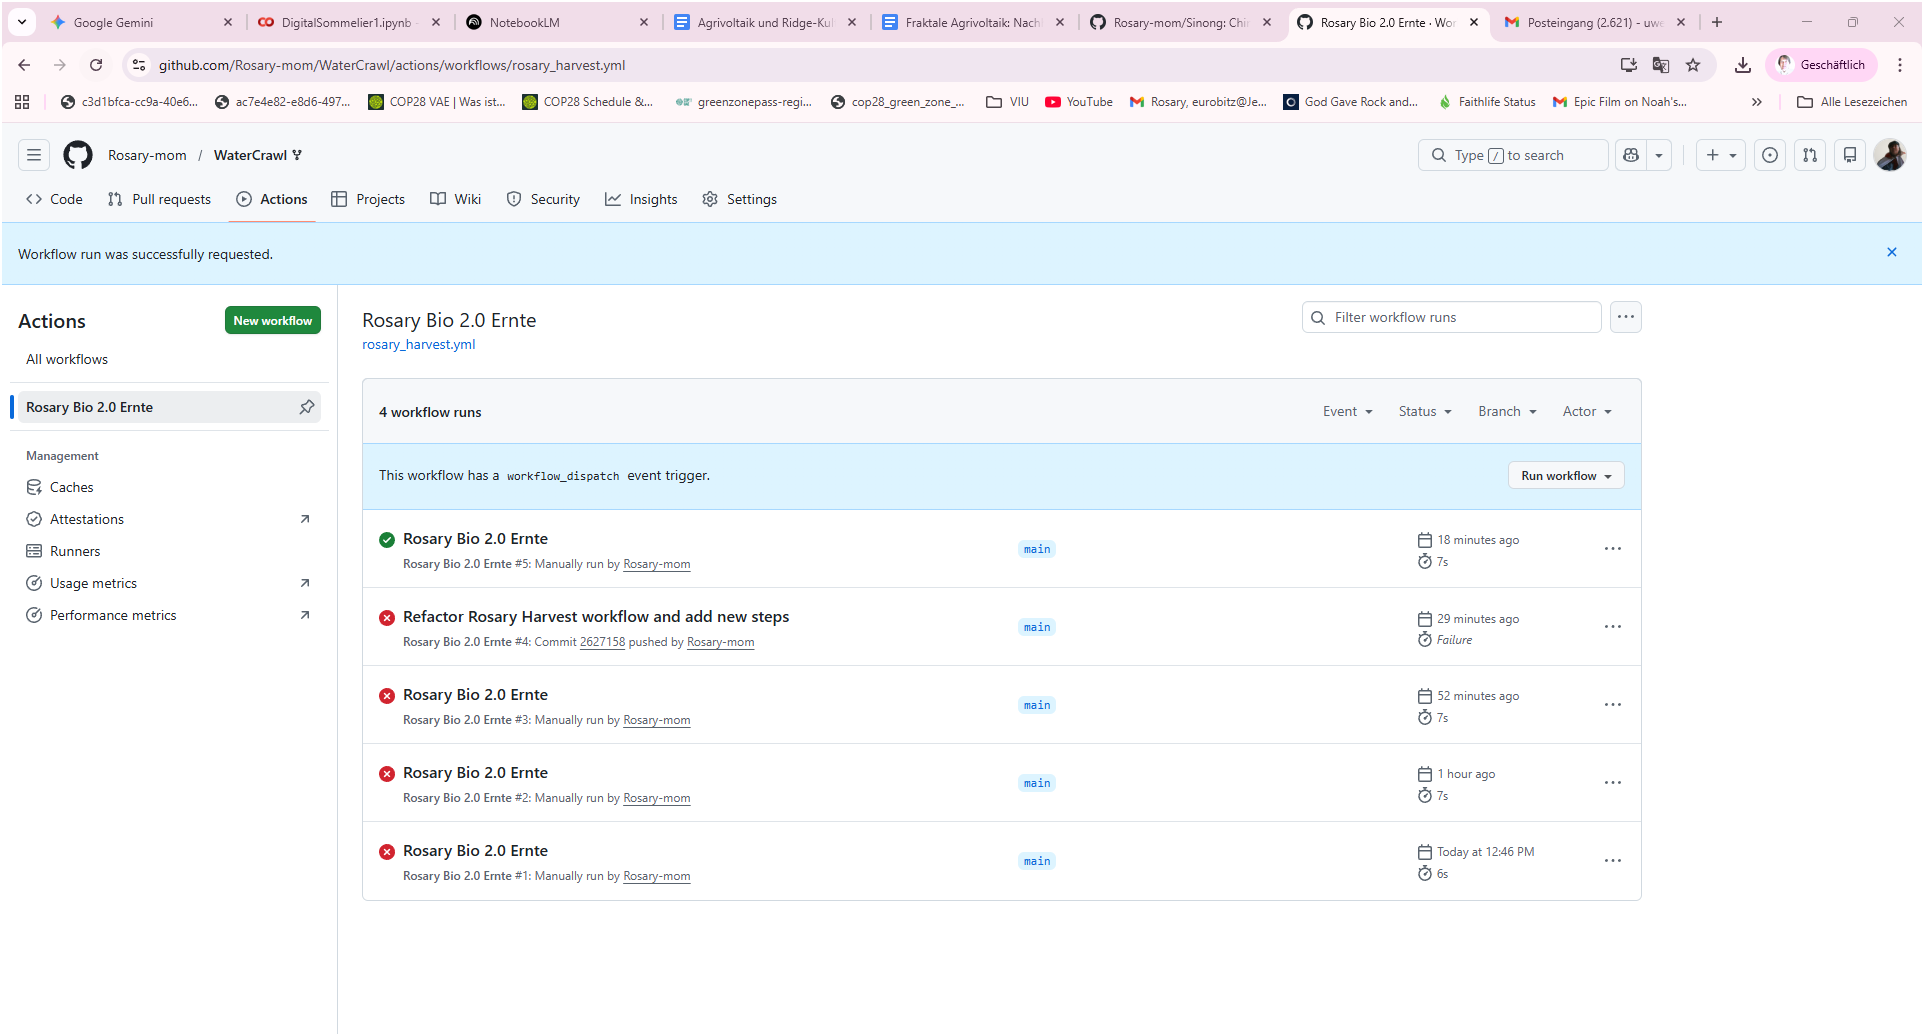This screenshot has width=1924, height=1036.
Task: Open the Copilot chat icon
Action: 1631,155
